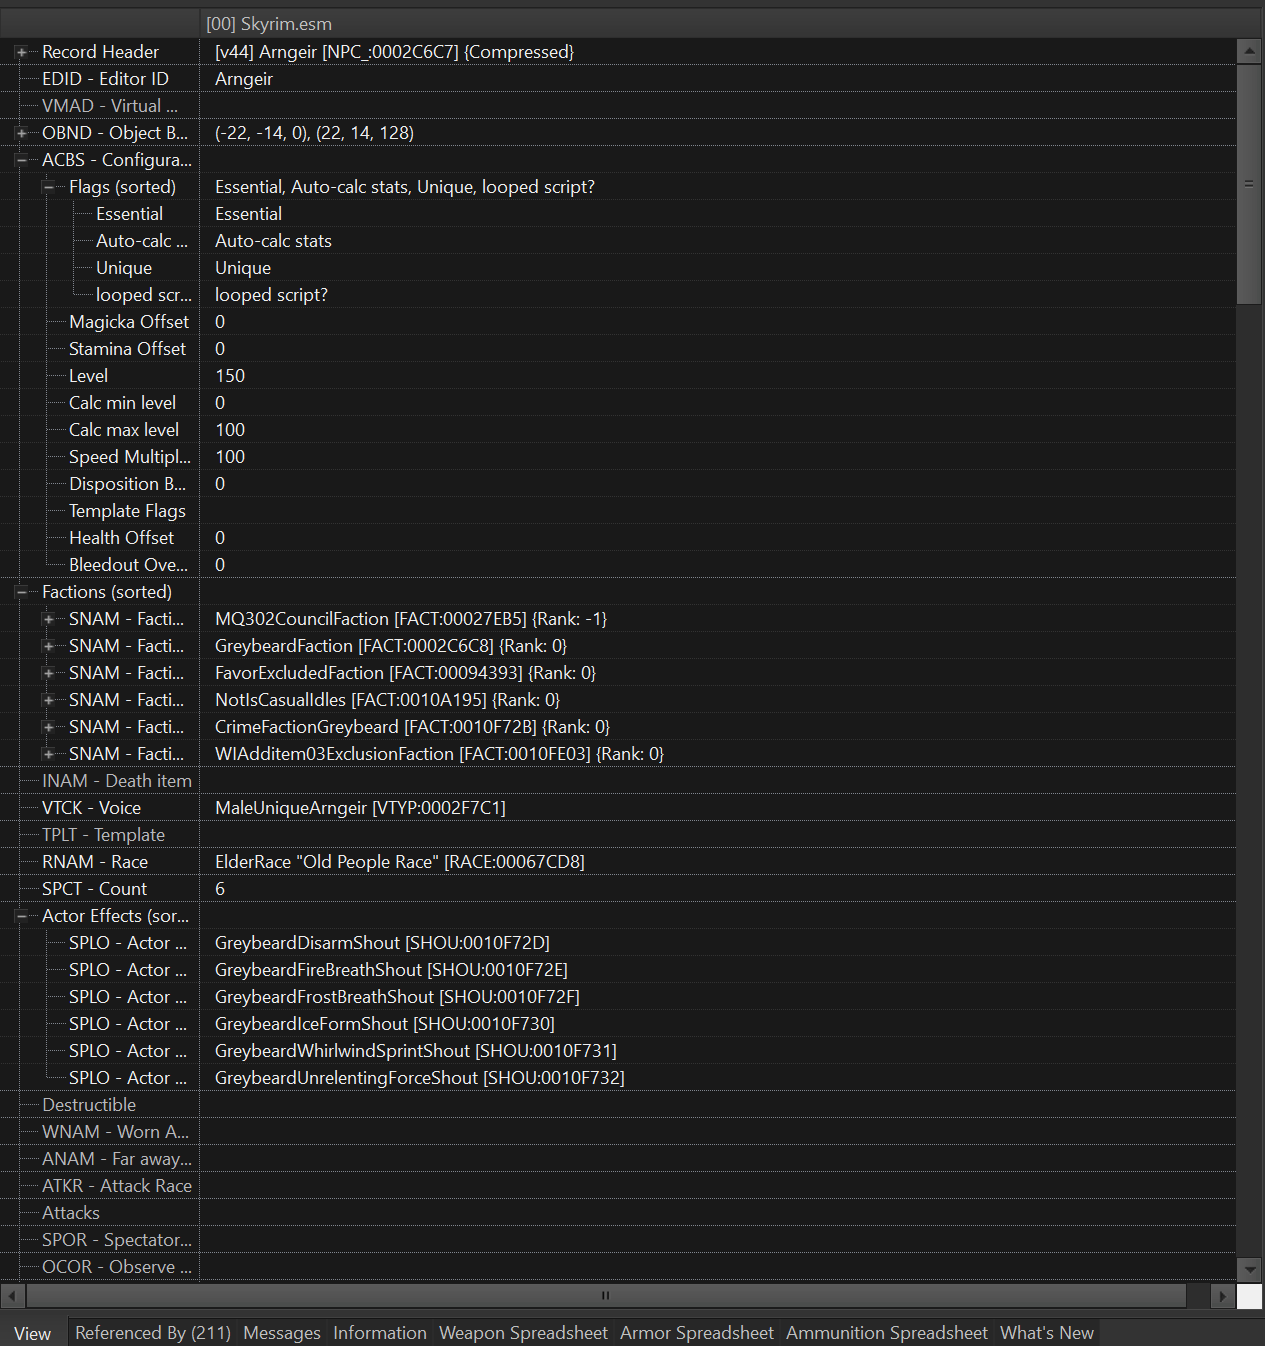Open the Referenced By (211) tab
This screenshot has height=1346, width=1265.
pos(153,1333)
